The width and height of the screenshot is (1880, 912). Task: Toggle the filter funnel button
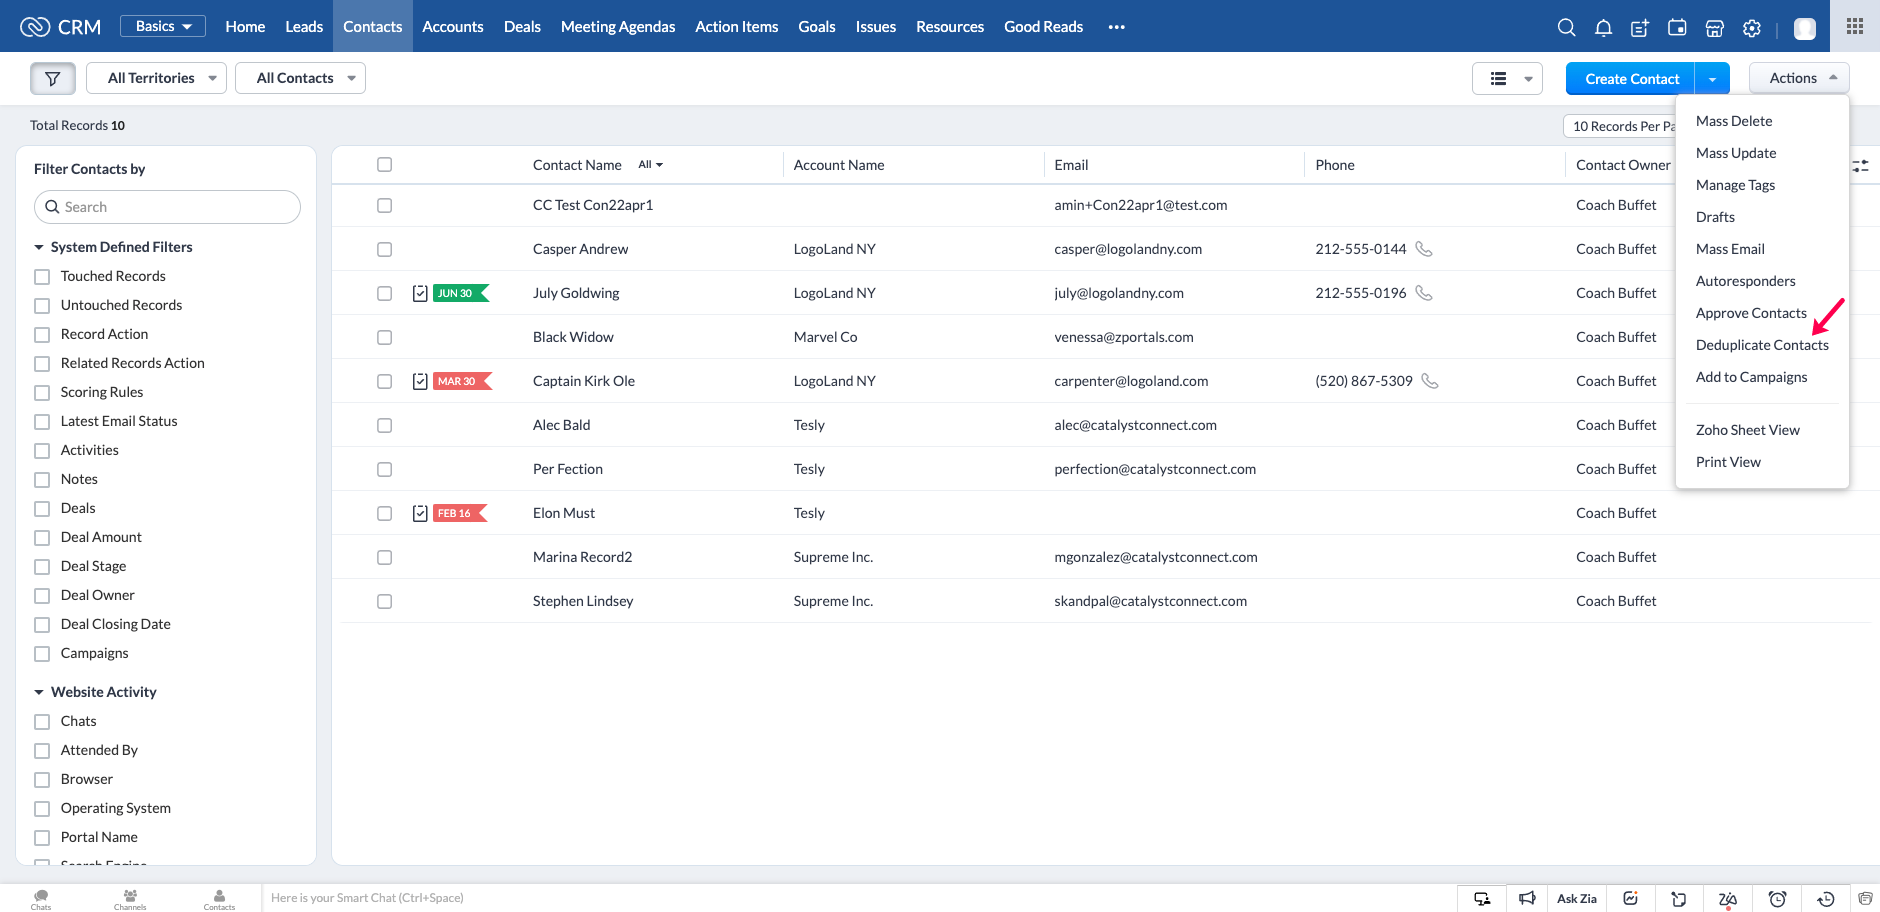53,78
